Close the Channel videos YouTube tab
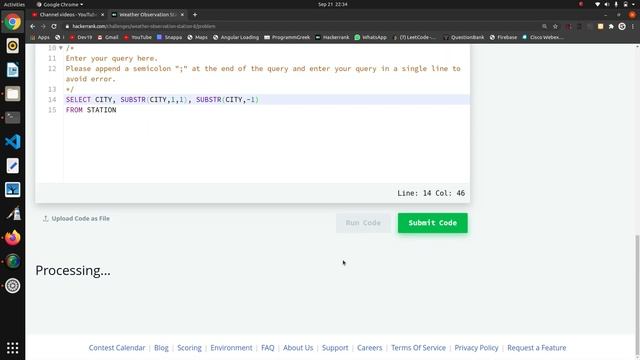The height and width of the screenshot is (360, 640). [102, 15]
